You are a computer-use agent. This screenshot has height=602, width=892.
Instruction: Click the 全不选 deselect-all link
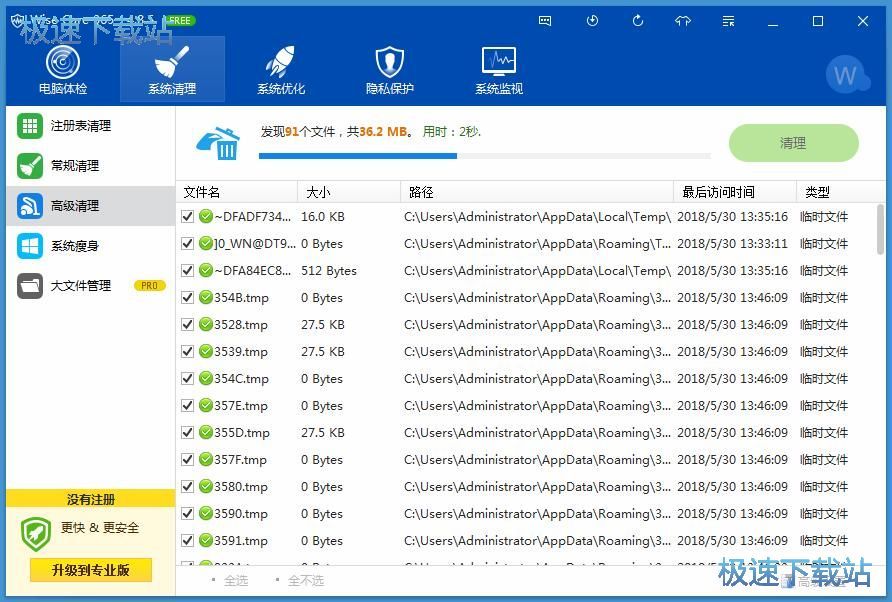tap(306, 580)
